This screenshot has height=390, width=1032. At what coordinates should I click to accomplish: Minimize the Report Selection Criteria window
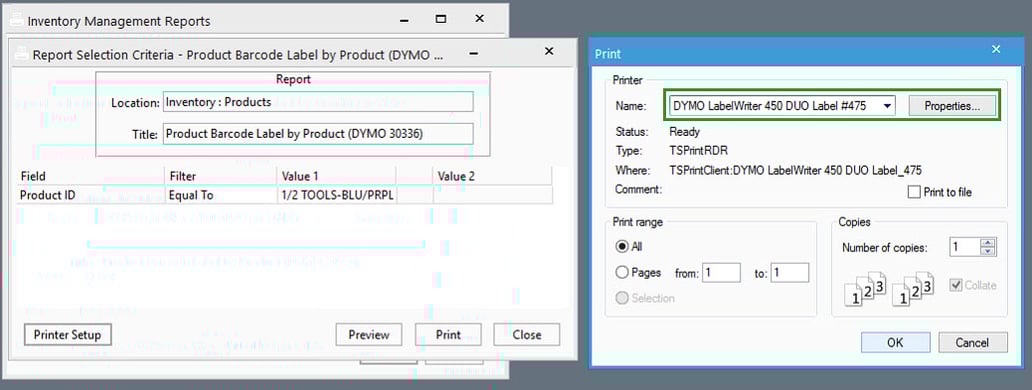[474, 53]
